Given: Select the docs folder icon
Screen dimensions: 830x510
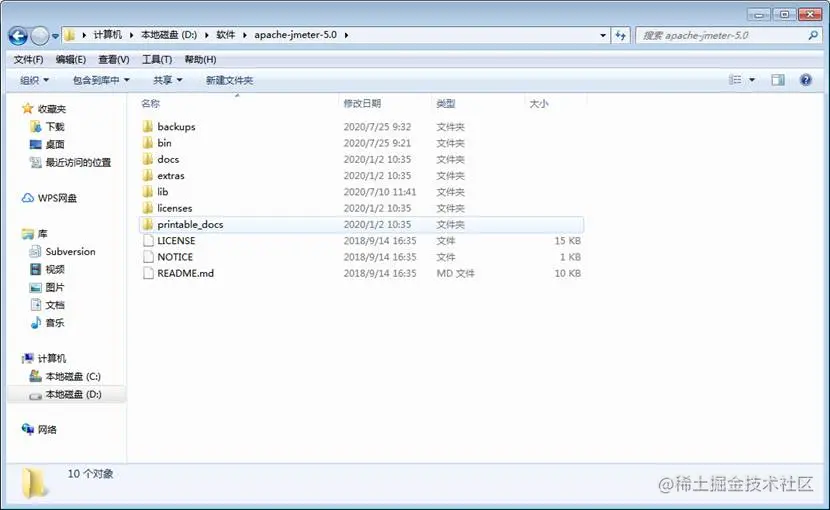Looking at the screenshot, I should (148, 159).
